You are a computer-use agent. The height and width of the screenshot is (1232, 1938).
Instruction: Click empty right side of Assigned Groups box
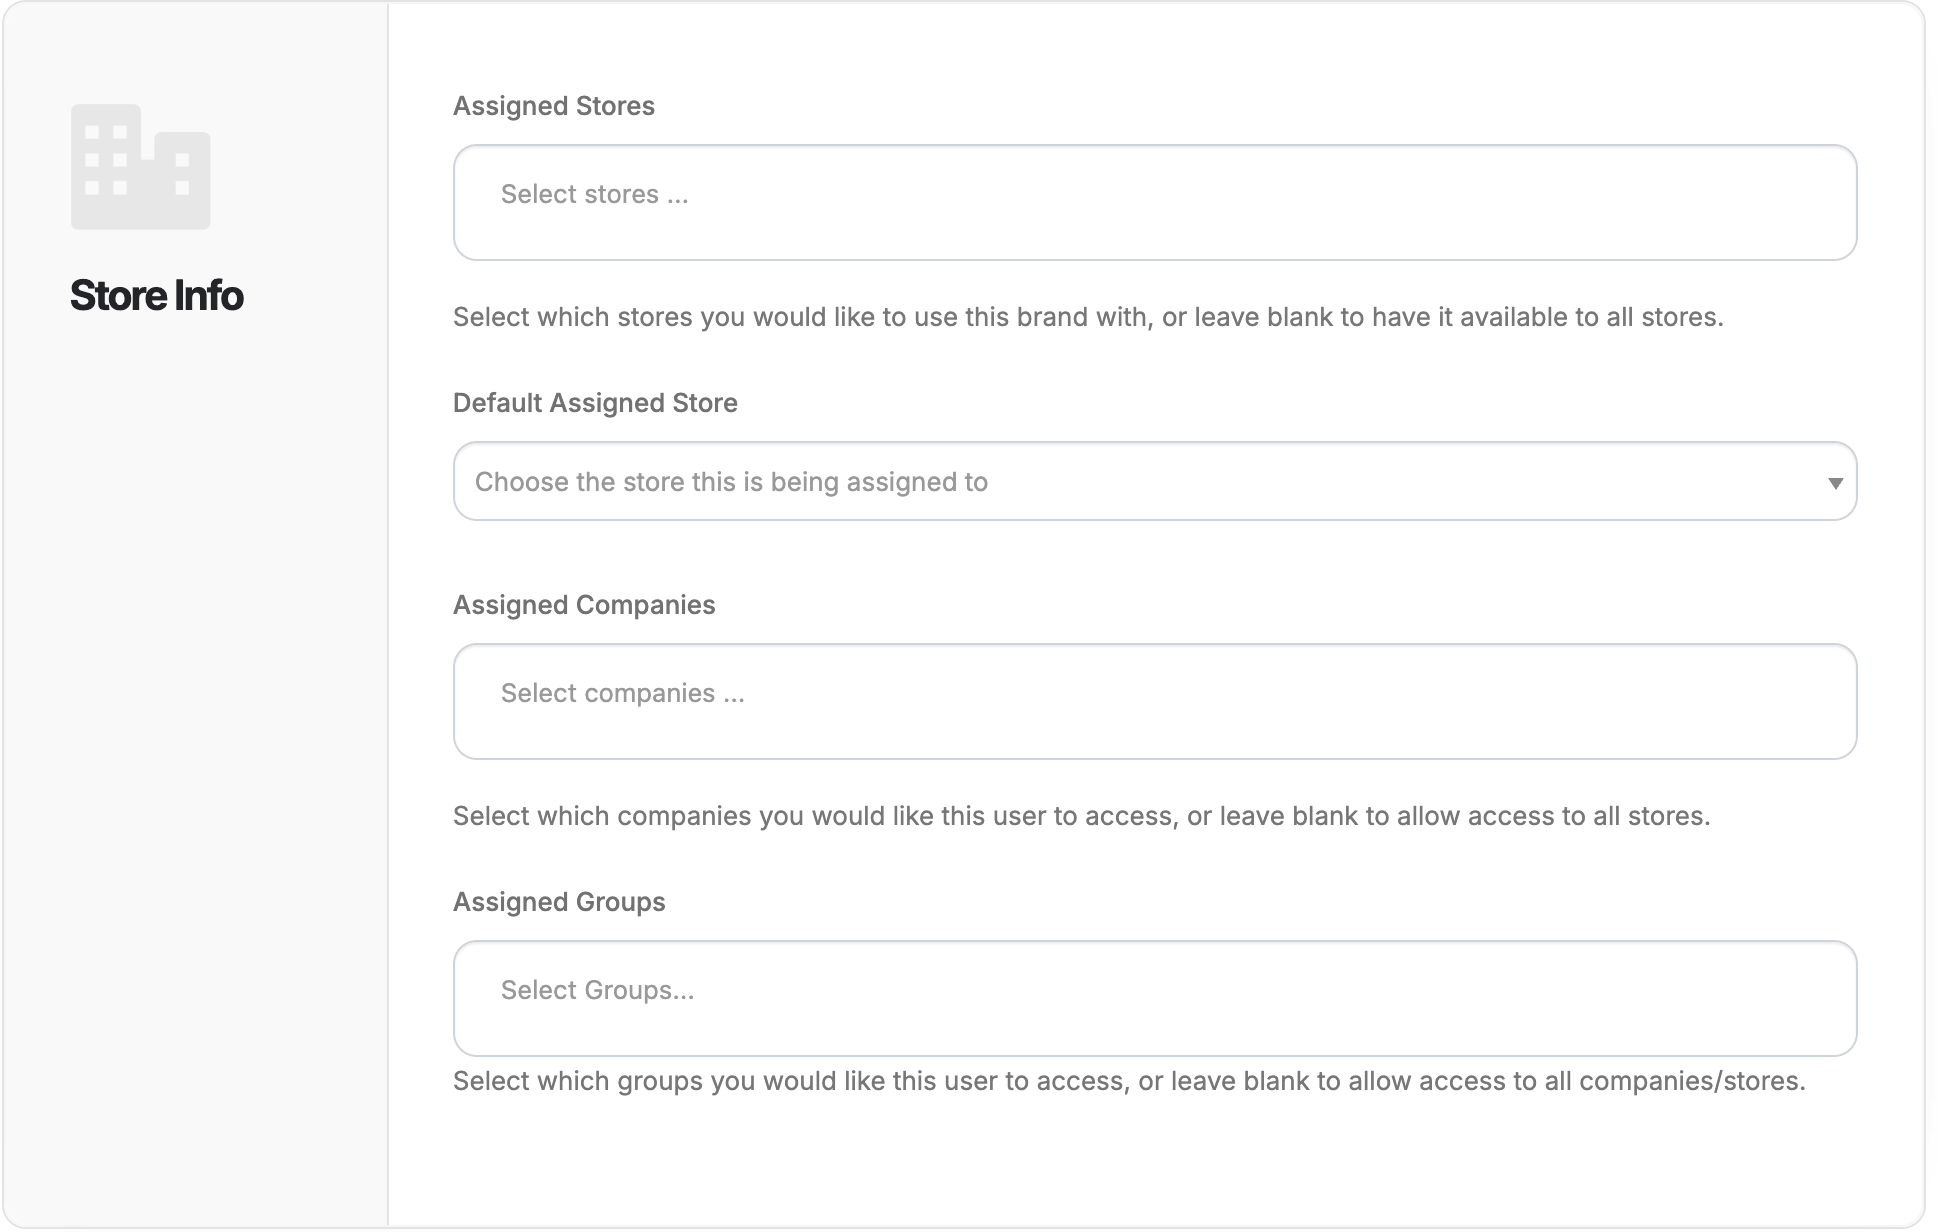[x=1600, y=998]
